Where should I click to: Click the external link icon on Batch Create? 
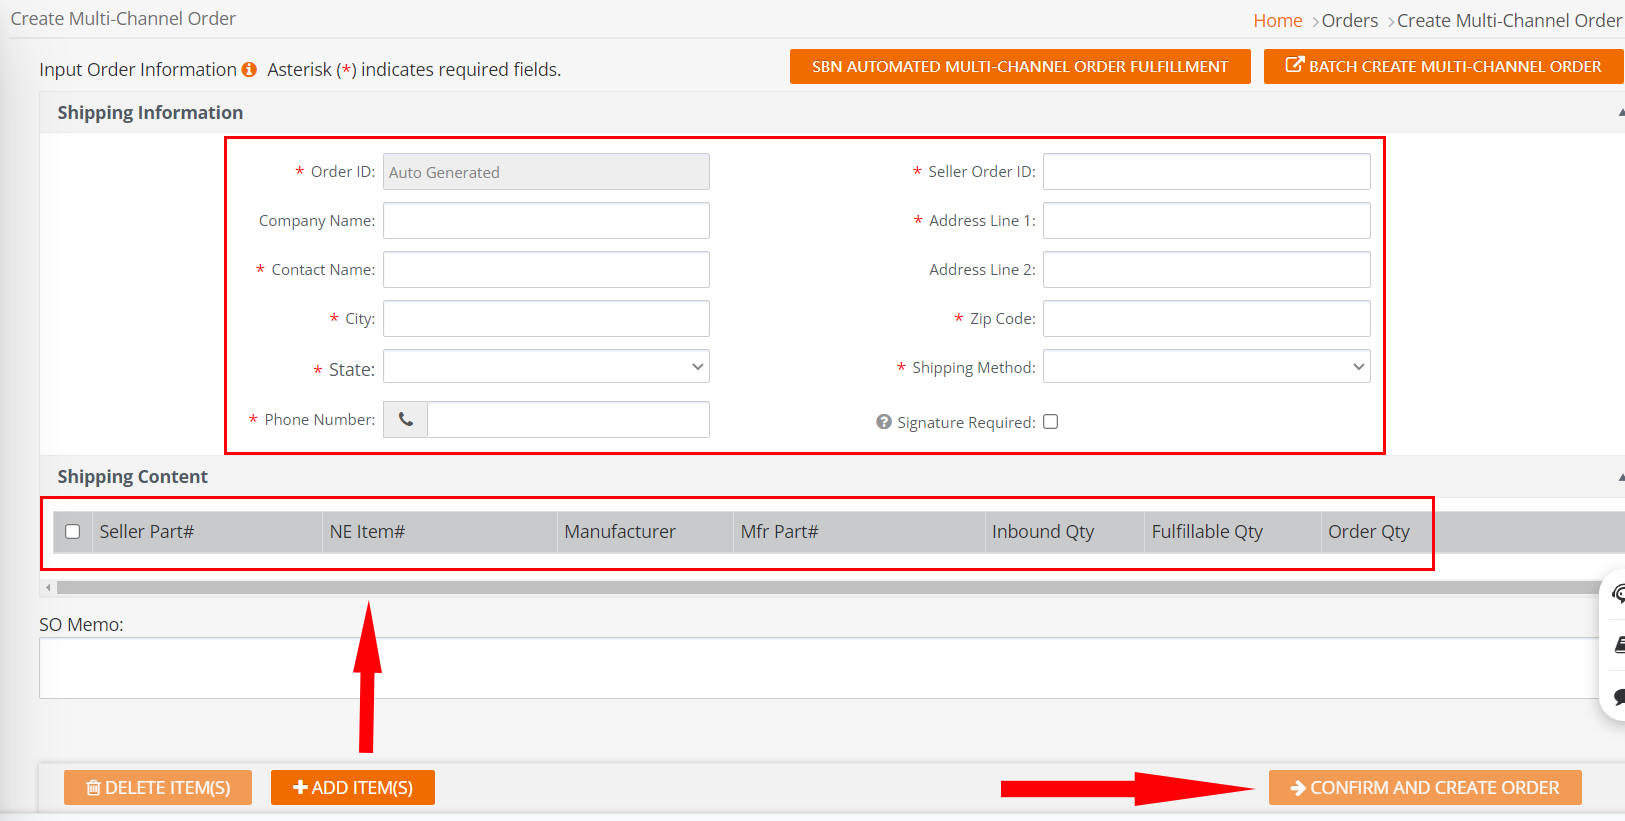click(1295, 65)
